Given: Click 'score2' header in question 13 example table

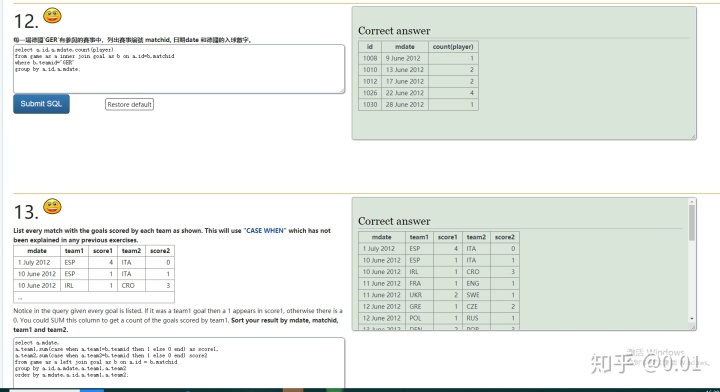Looking at the screenshot, I should (x=160, y=251).
